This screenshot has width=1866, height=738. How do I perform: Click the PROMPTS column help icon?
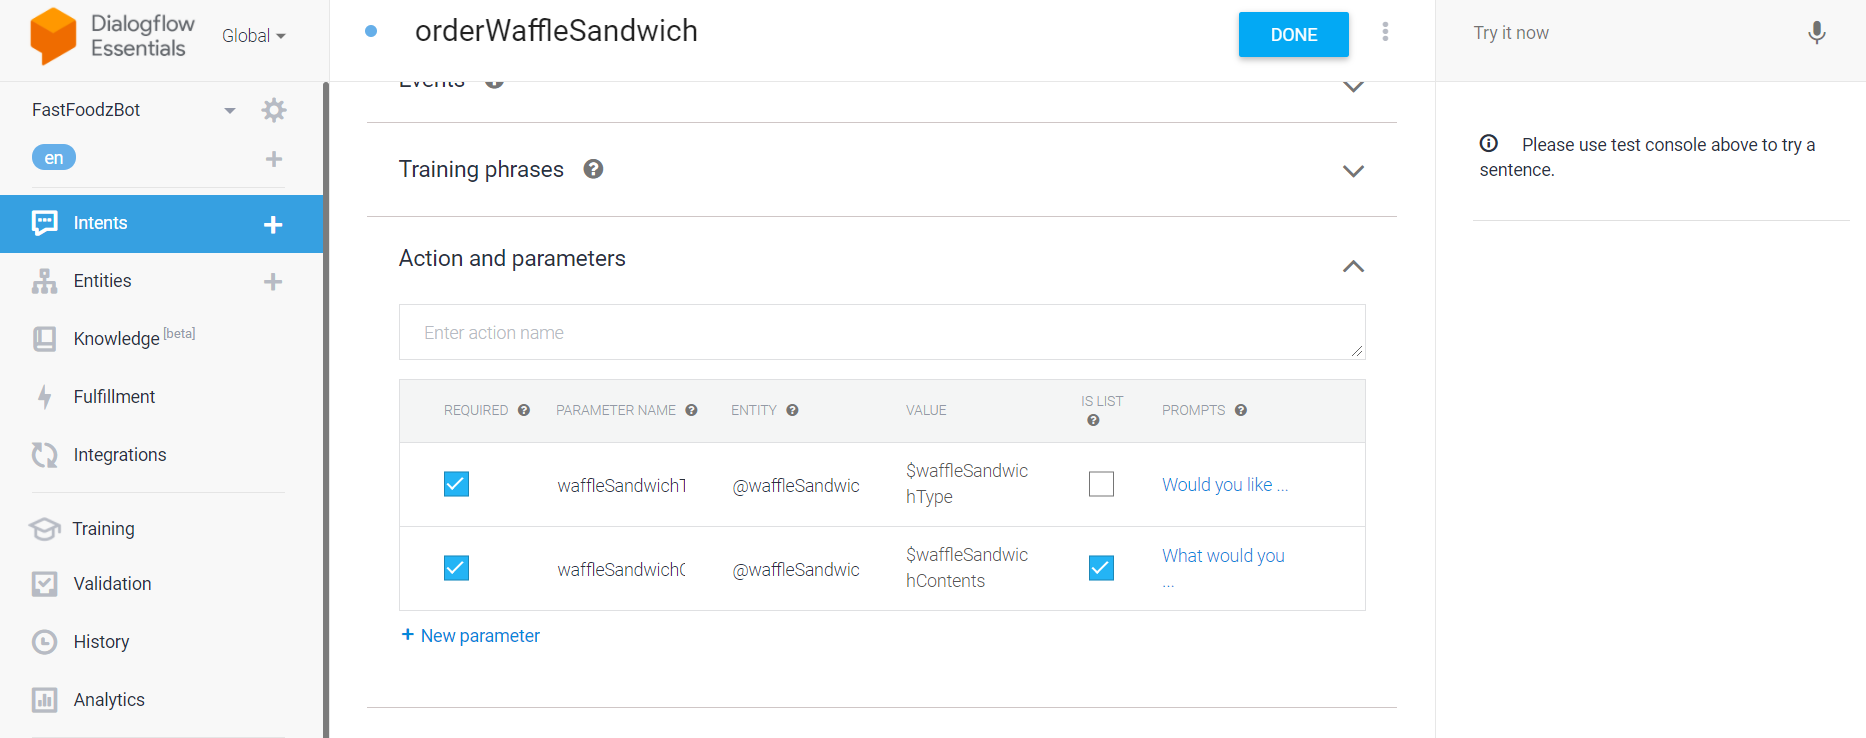pyautogui.click(x=1240, y=410)
